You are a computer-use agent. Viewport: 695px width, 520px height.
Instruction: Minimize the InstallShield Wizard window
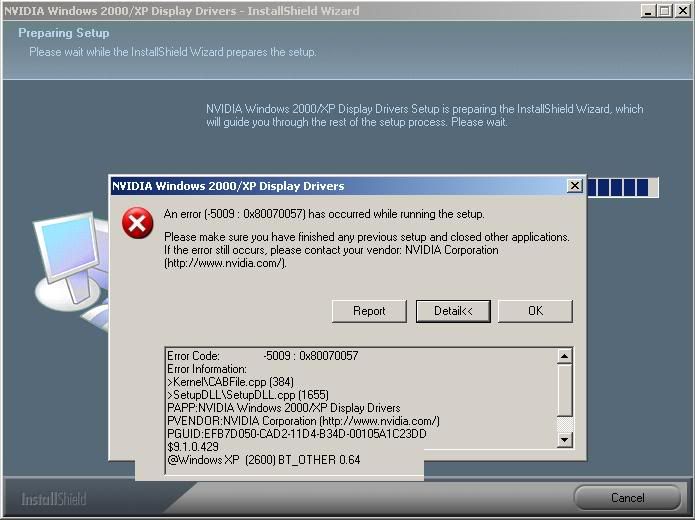tap(648, 11)
